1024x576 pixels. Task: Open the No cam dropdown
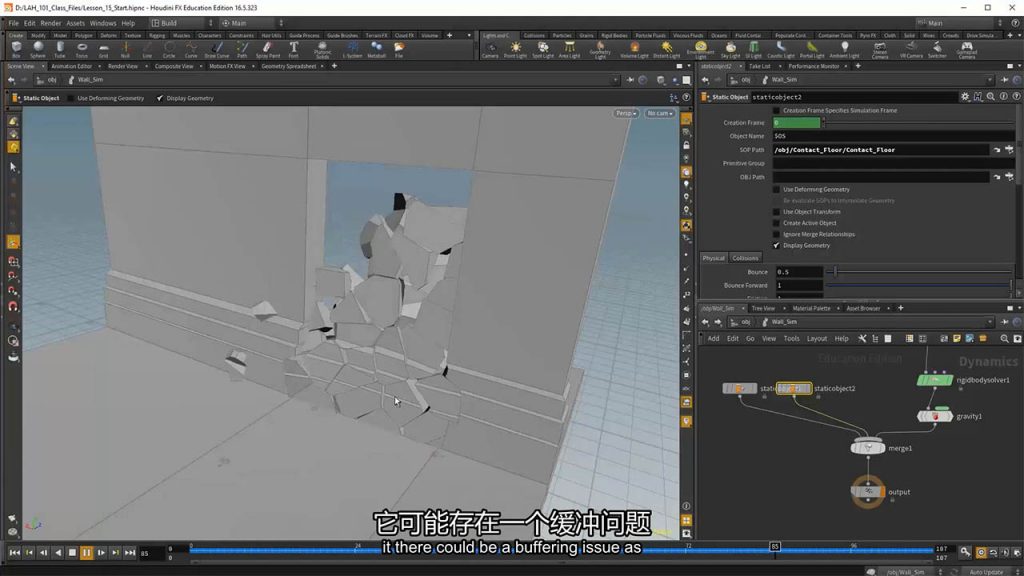(660, 113)
